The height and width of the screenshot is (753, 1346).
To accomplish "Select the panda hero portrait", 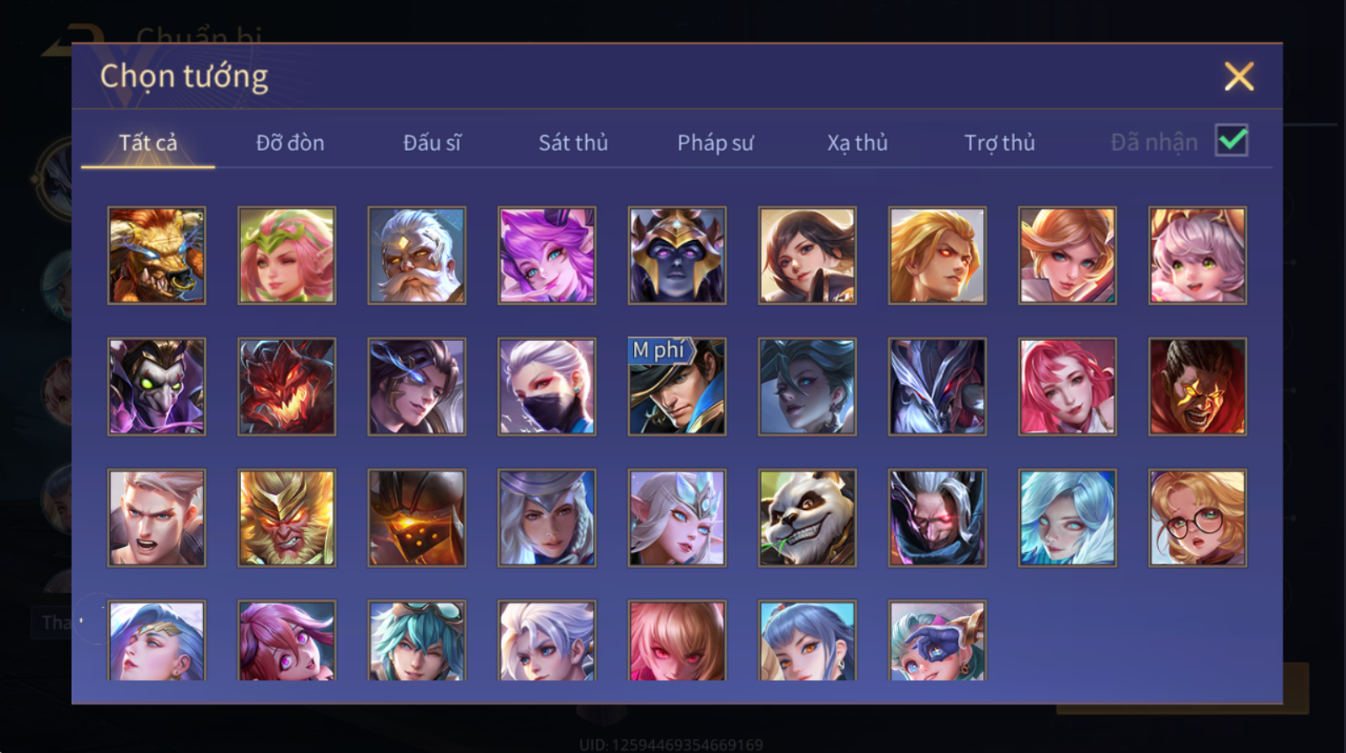I will tap(807, 518).
